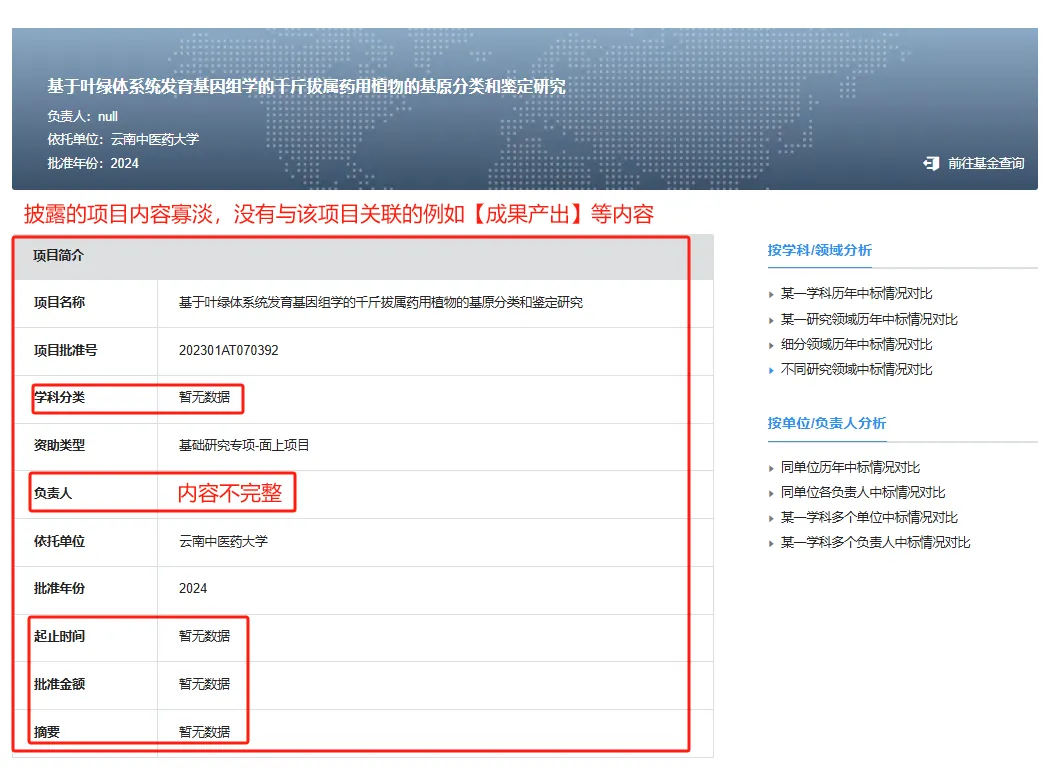The height and width of the screenshot is (782, 1062).
Task: Select the 按学科/领域分析 section heading
Action: (819, 250)
